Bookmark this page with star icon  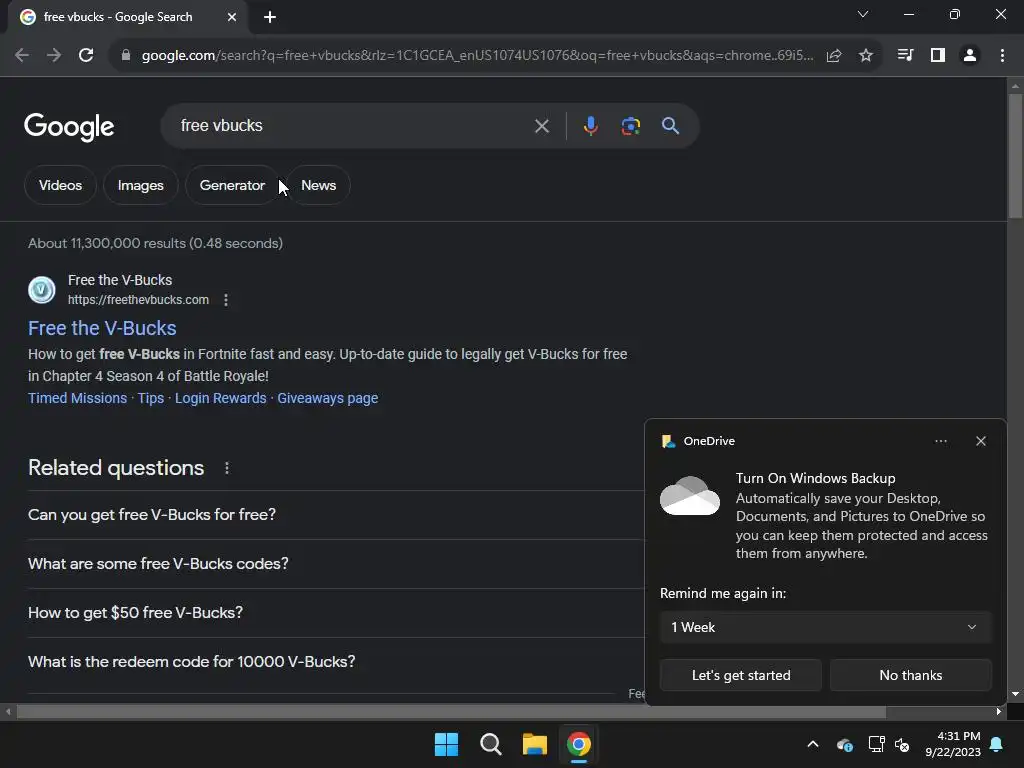[866, 56]
